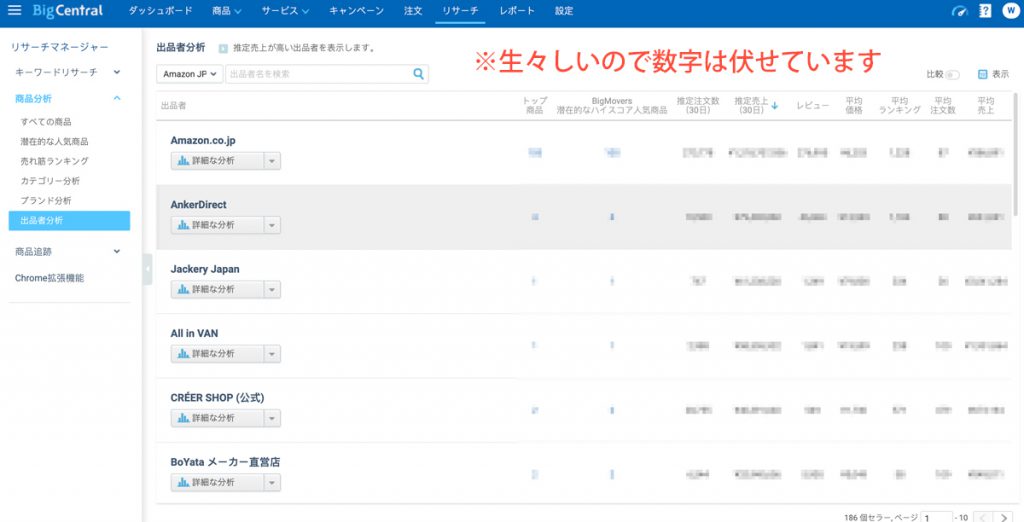Open レポート menu
The image size is (1024, 522).
coord(517,11)
